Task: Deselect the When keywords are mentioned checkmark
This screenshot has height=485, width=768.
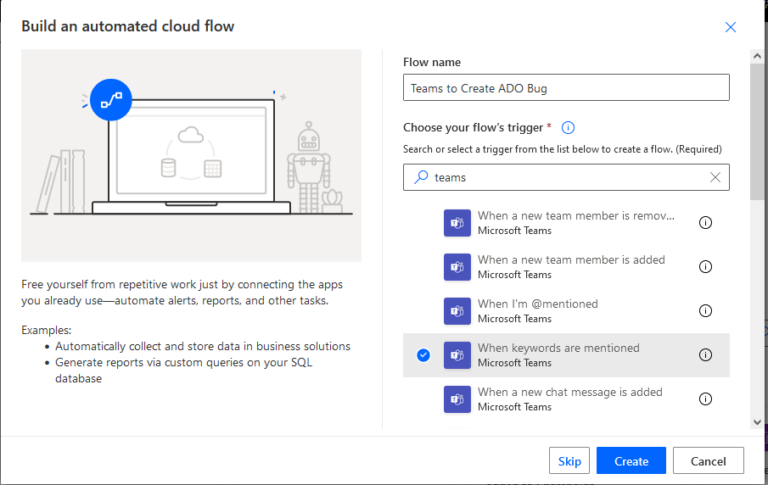Action: click(x=423, y=355)
